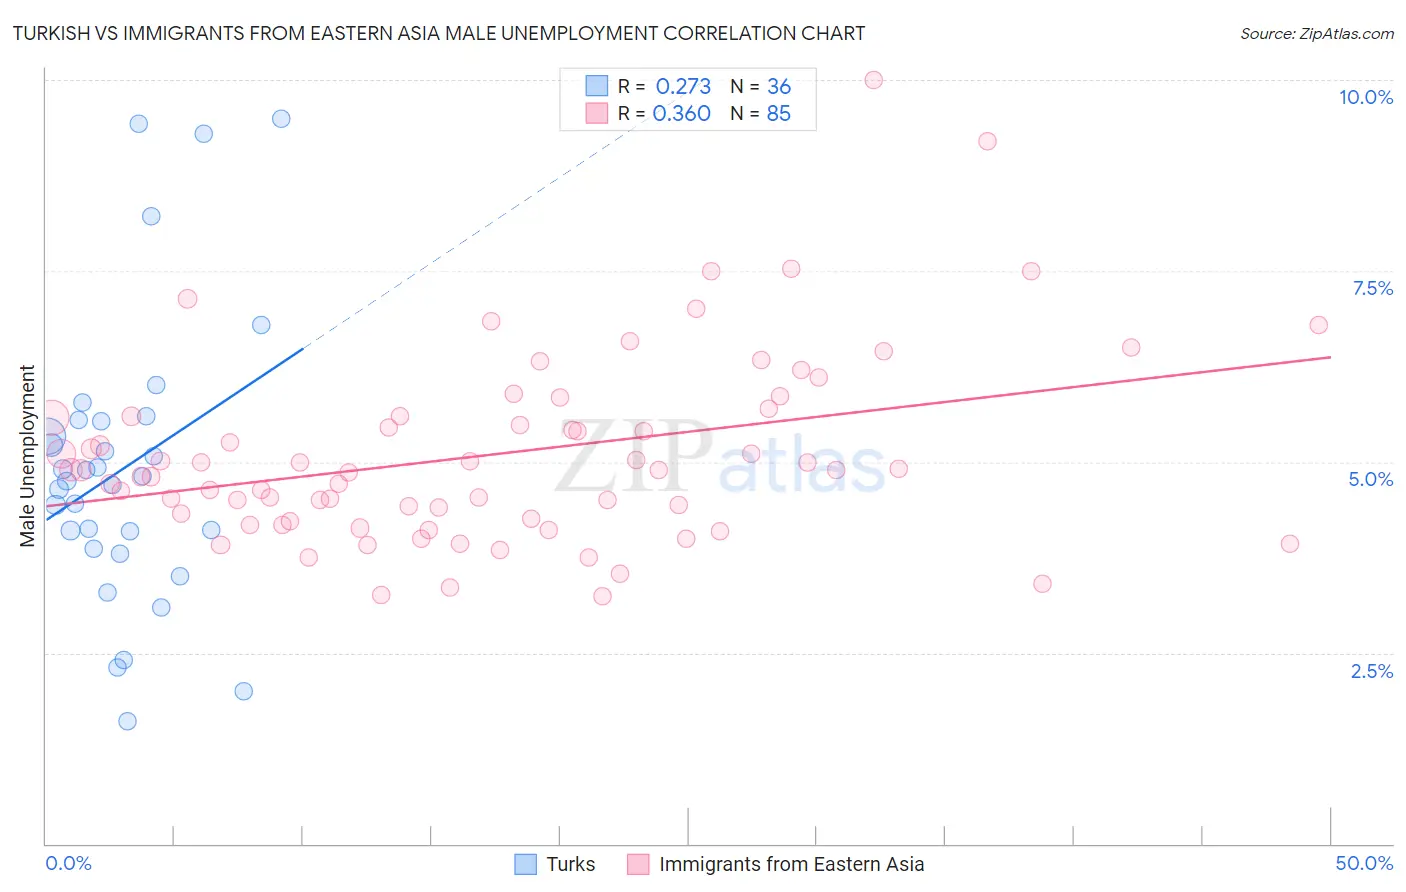Viewport: 1406px width, 892px height.
Task: Select Immigrants from Eastern Asia legend label
Action: (791, 864)
